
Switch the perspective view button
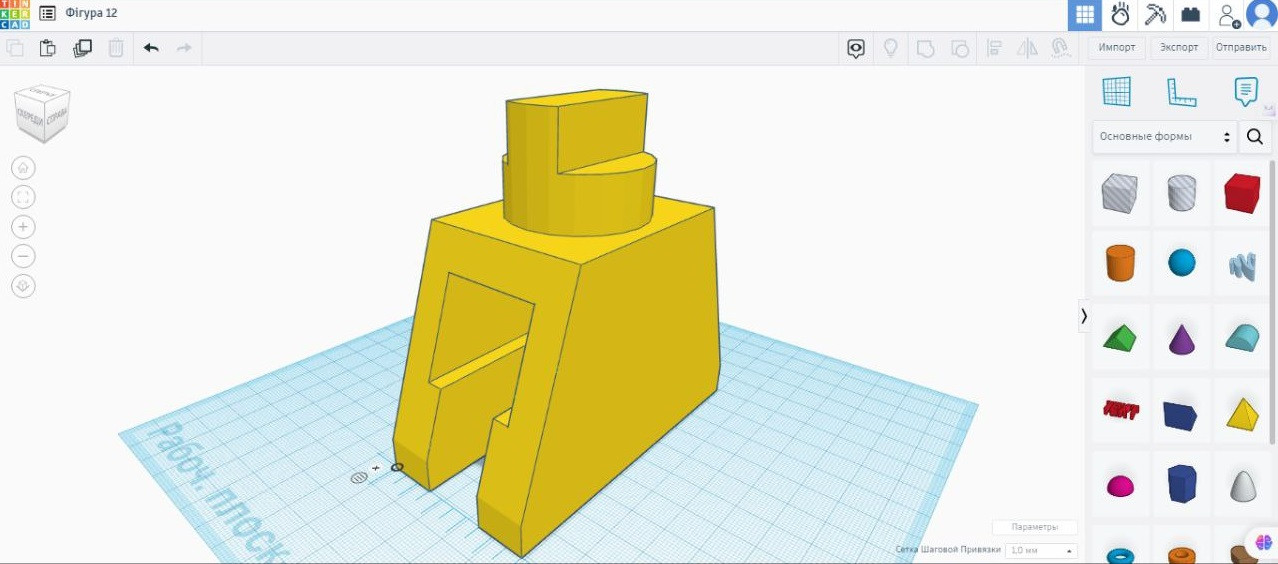23,286
